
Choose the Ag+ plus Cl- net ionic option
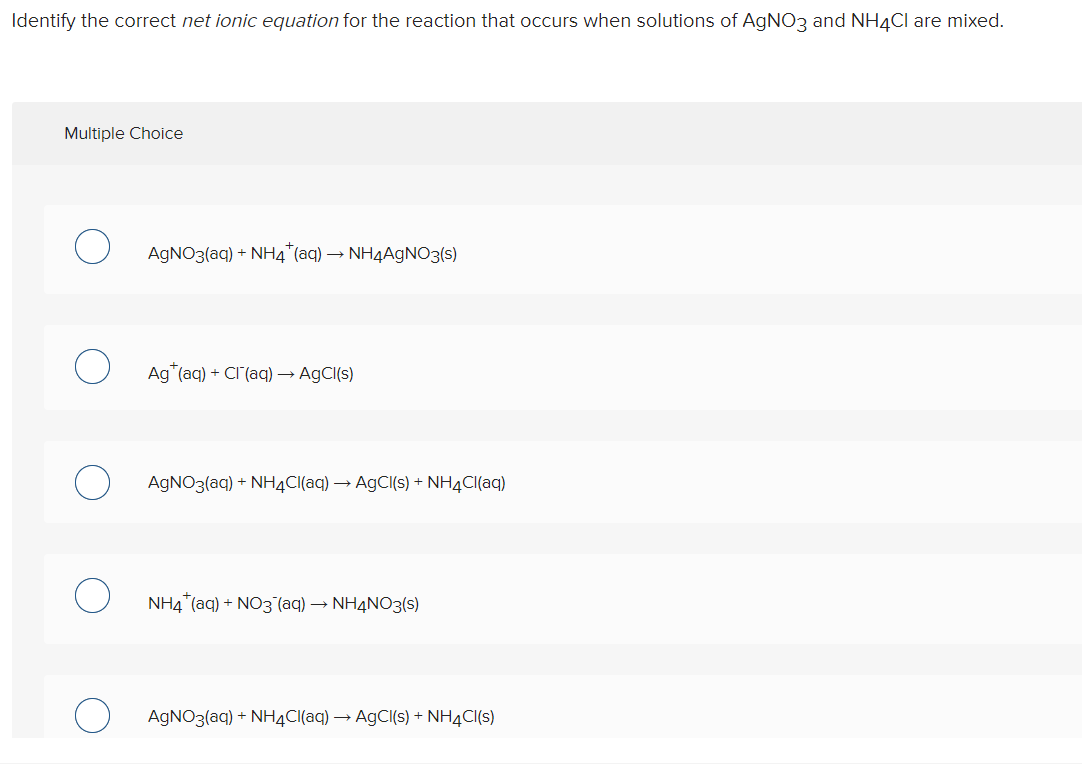click(x=92, y=366)
